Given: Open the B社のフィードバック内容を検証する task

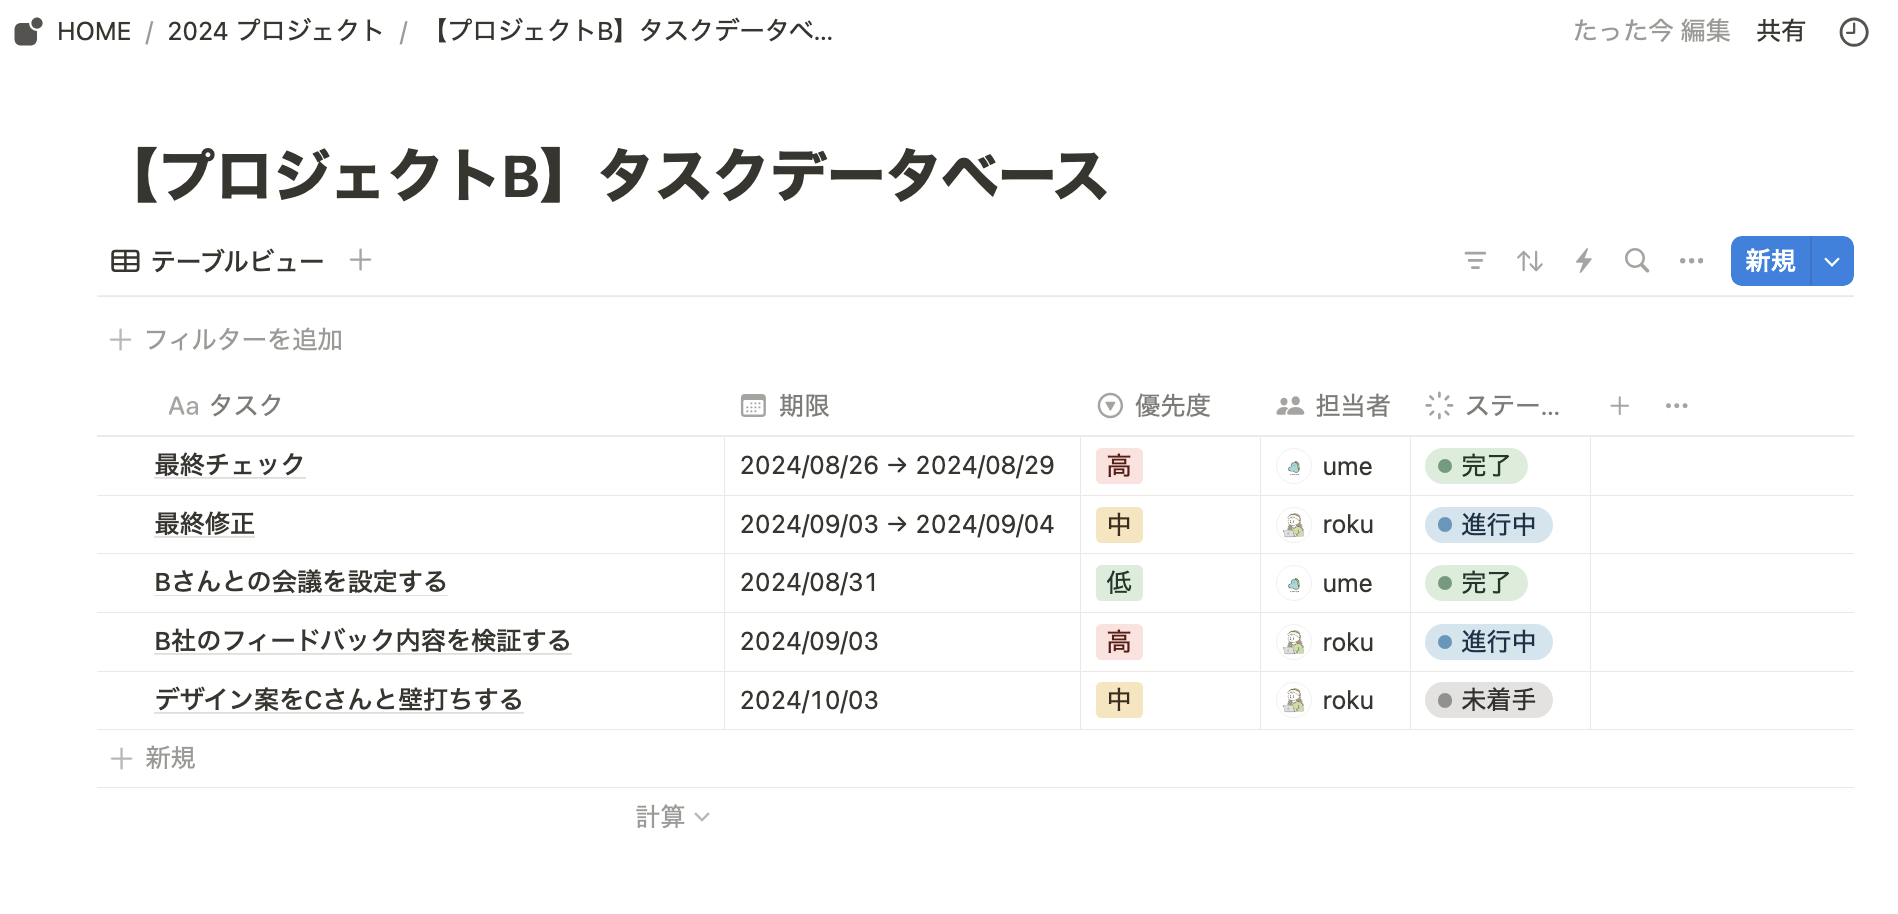Looking at the screenshot, I should click(362, 641).
